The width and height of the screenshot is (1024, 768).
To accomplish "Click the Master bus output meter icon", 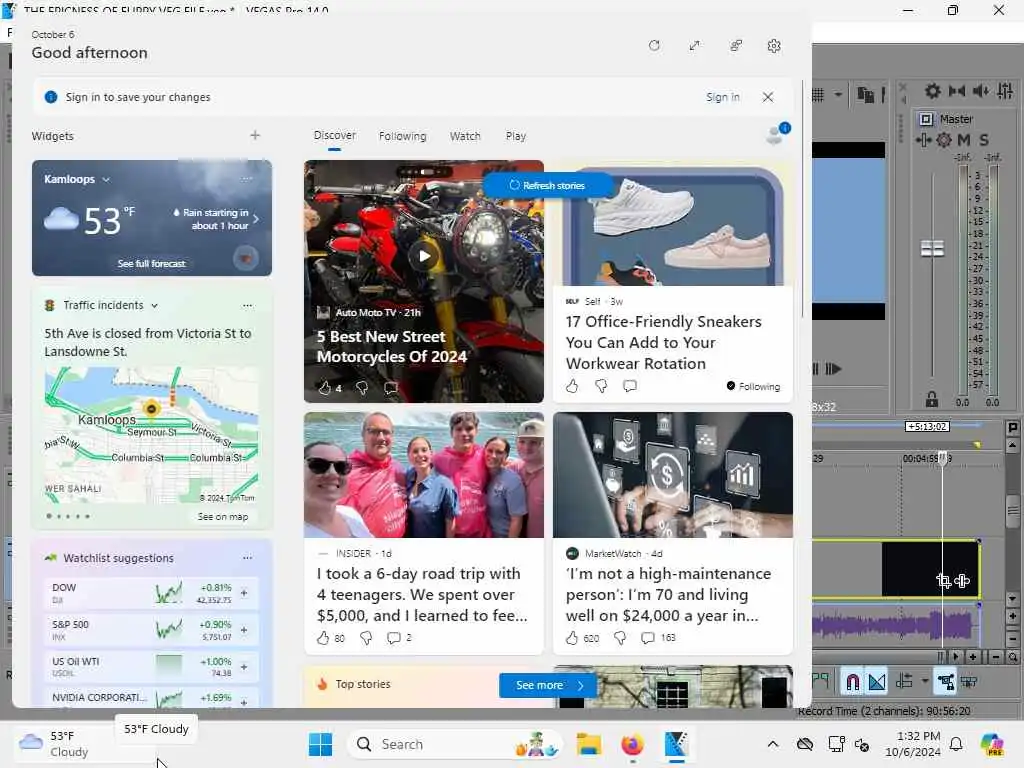I will [926, 119].
